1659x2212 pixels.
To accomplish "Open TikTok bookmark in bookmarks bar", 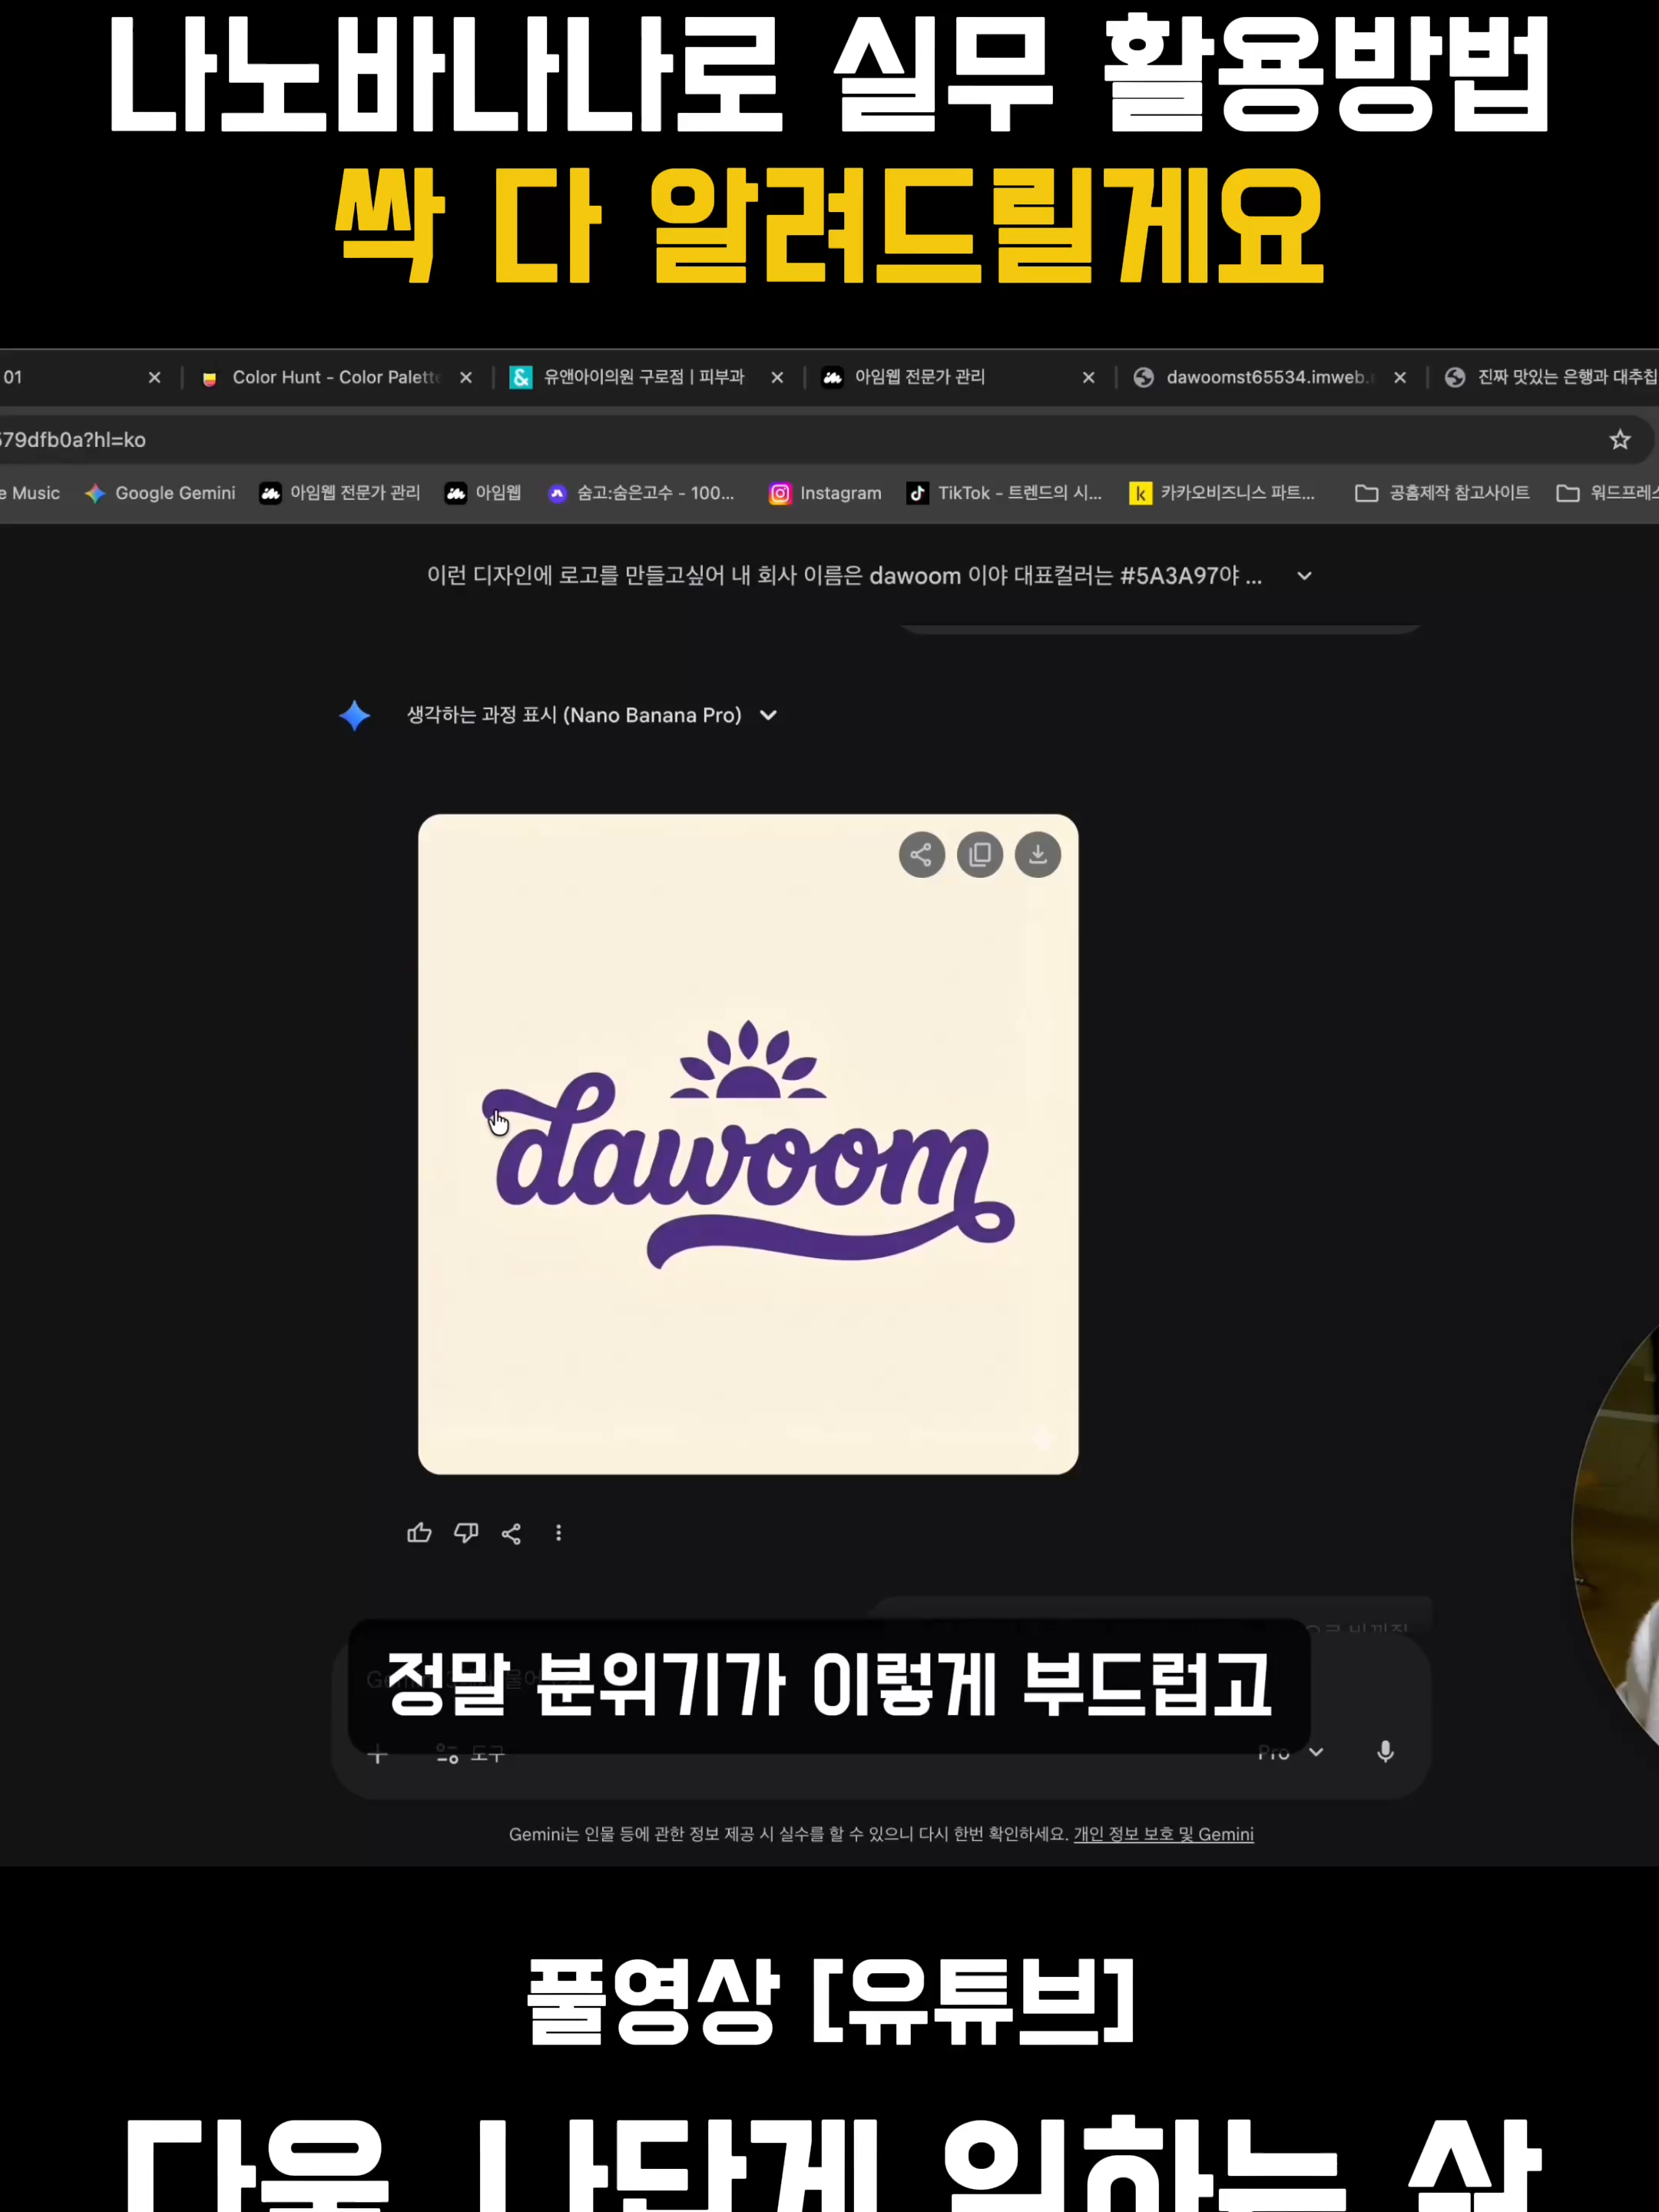I will tap(1004, 493).
